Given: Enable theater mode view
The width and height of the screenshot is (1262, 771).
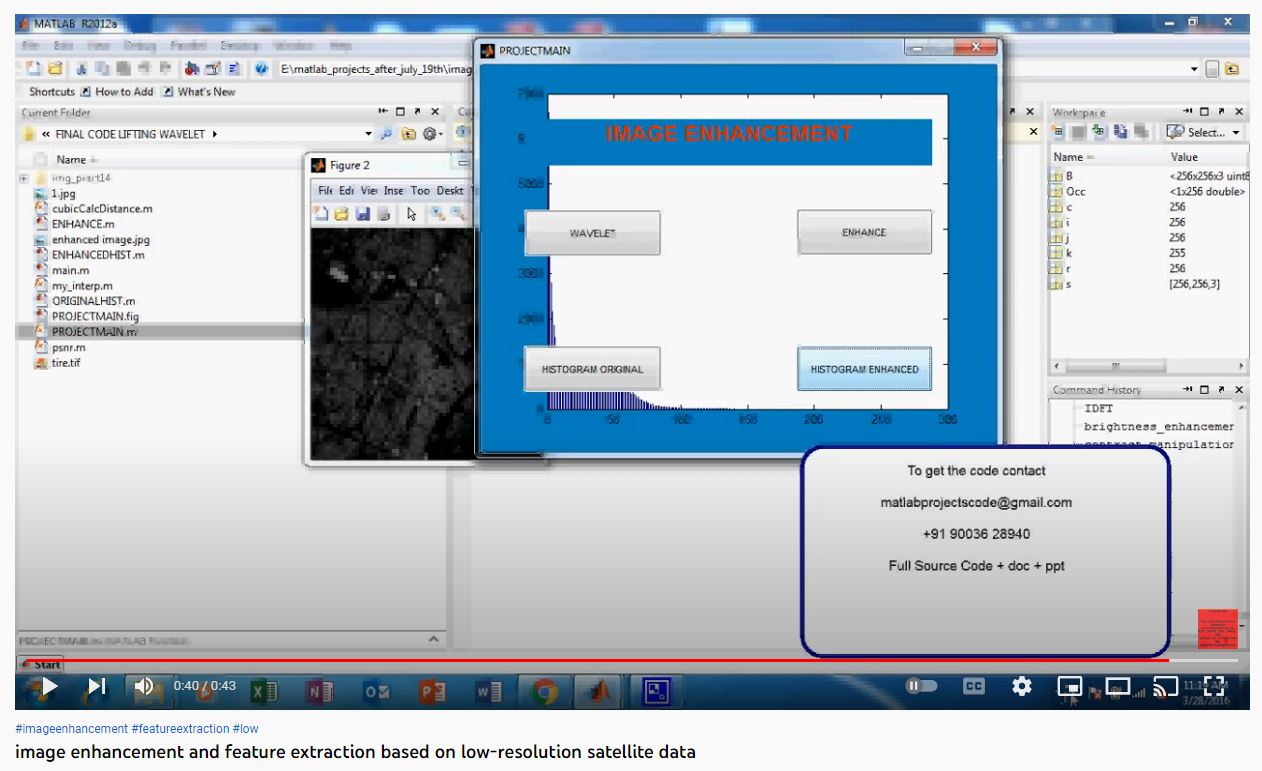Looking at the screenshot, I should (1117, 687).
